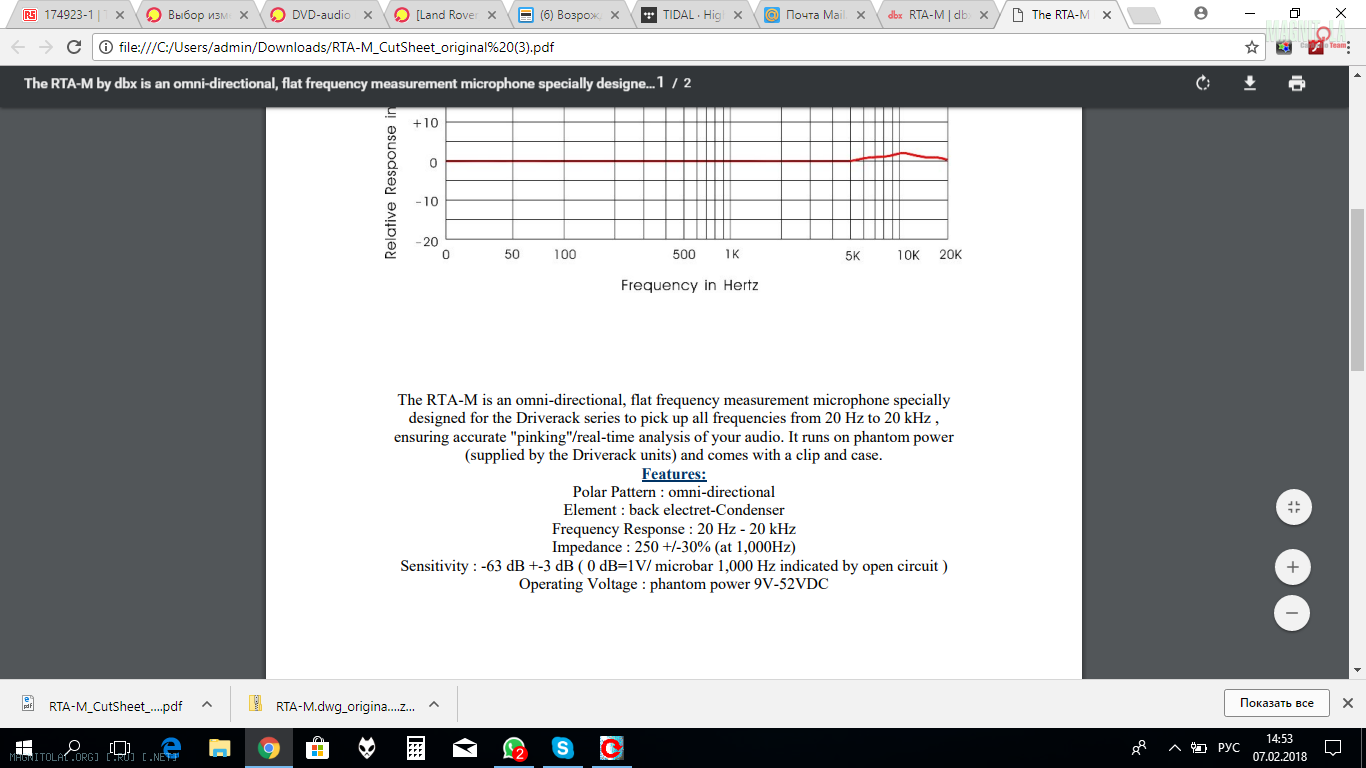The height and width of the screenshot is (768, 1366).
Task: Open the clock showing 14:53
Action: coord(1280,748)
